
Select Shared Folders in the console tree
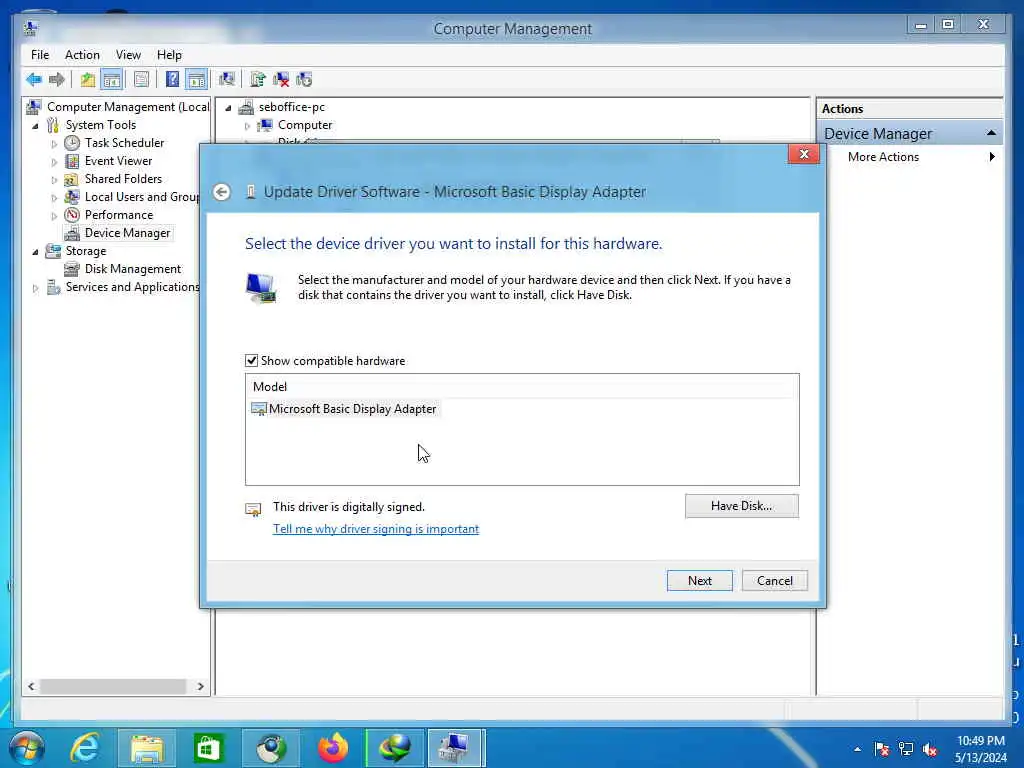tap(123, 179)
